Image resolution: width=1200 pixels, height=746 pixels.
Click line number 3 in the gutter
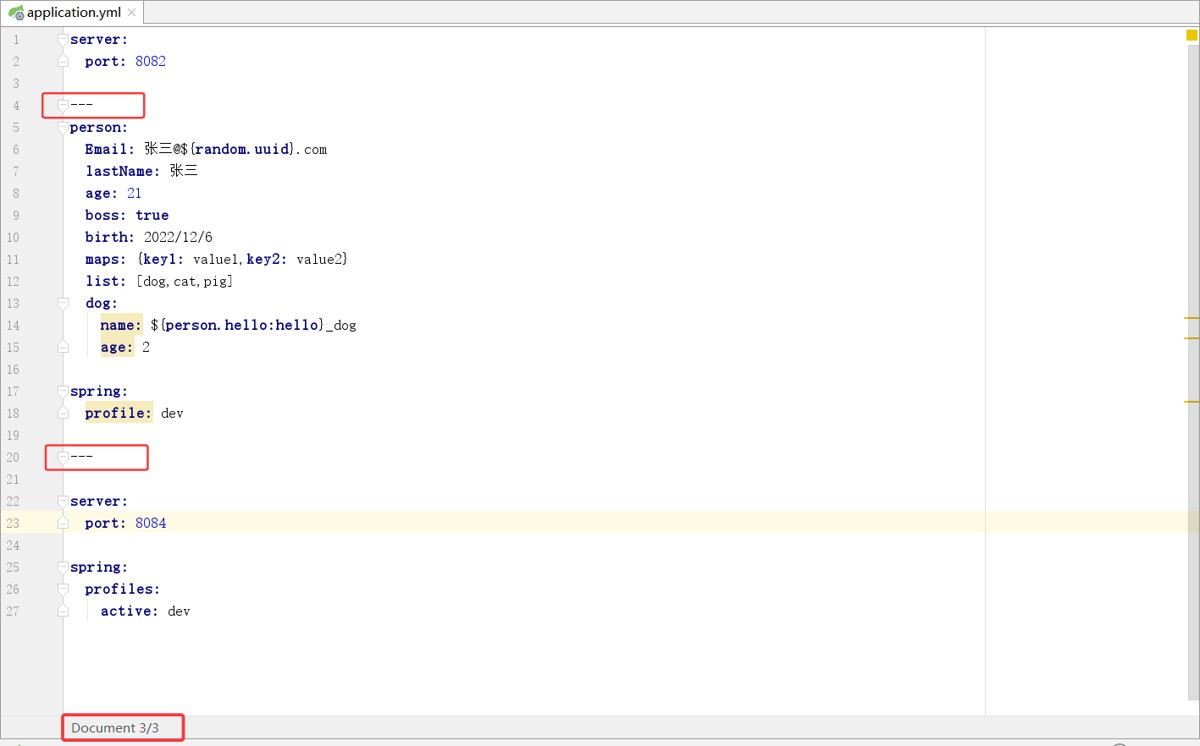pos(15,83)
